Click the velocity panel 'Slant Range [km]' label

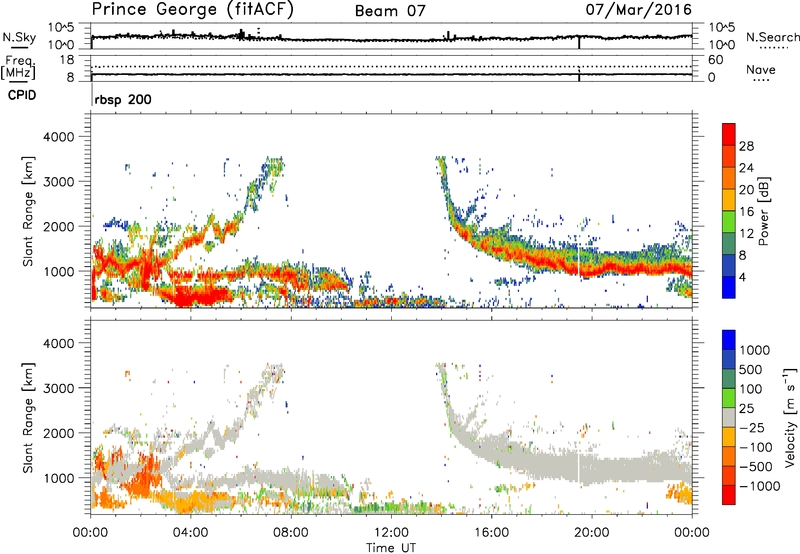pyautogui.click(x=28, y=417)
